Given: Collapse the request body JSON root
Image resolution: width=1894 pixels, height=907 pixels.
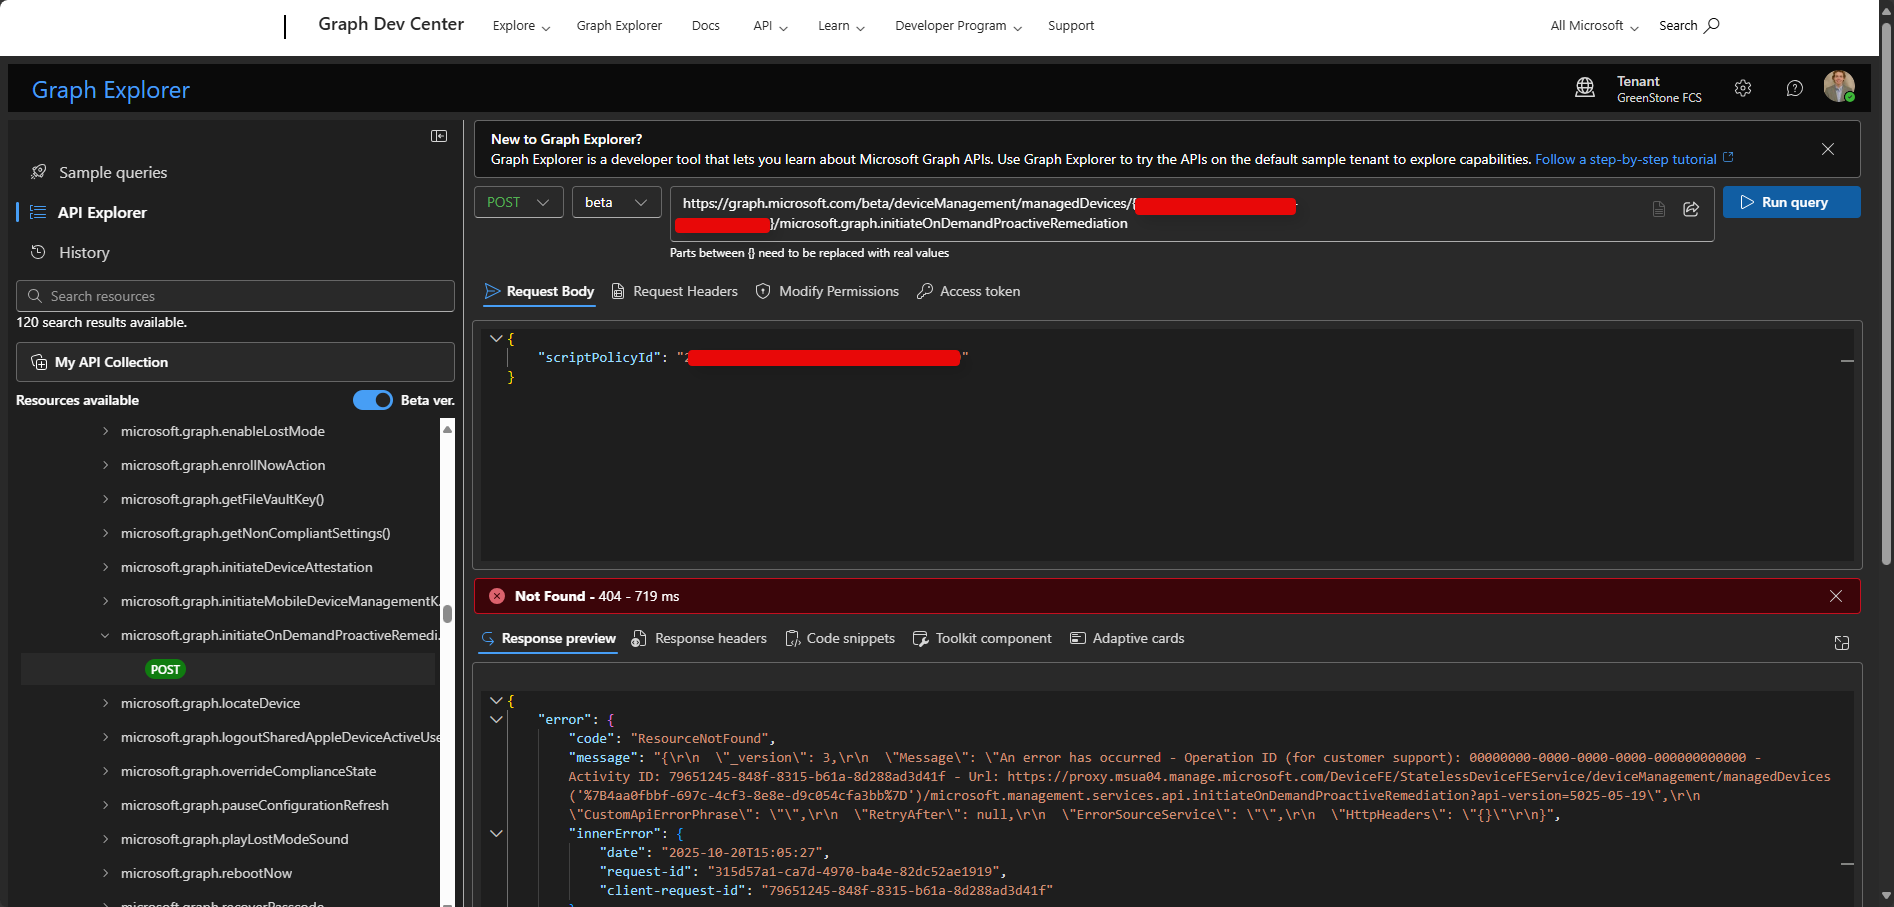Looking at the screenshot, I should pyautogui.click(x=496, y=339).
